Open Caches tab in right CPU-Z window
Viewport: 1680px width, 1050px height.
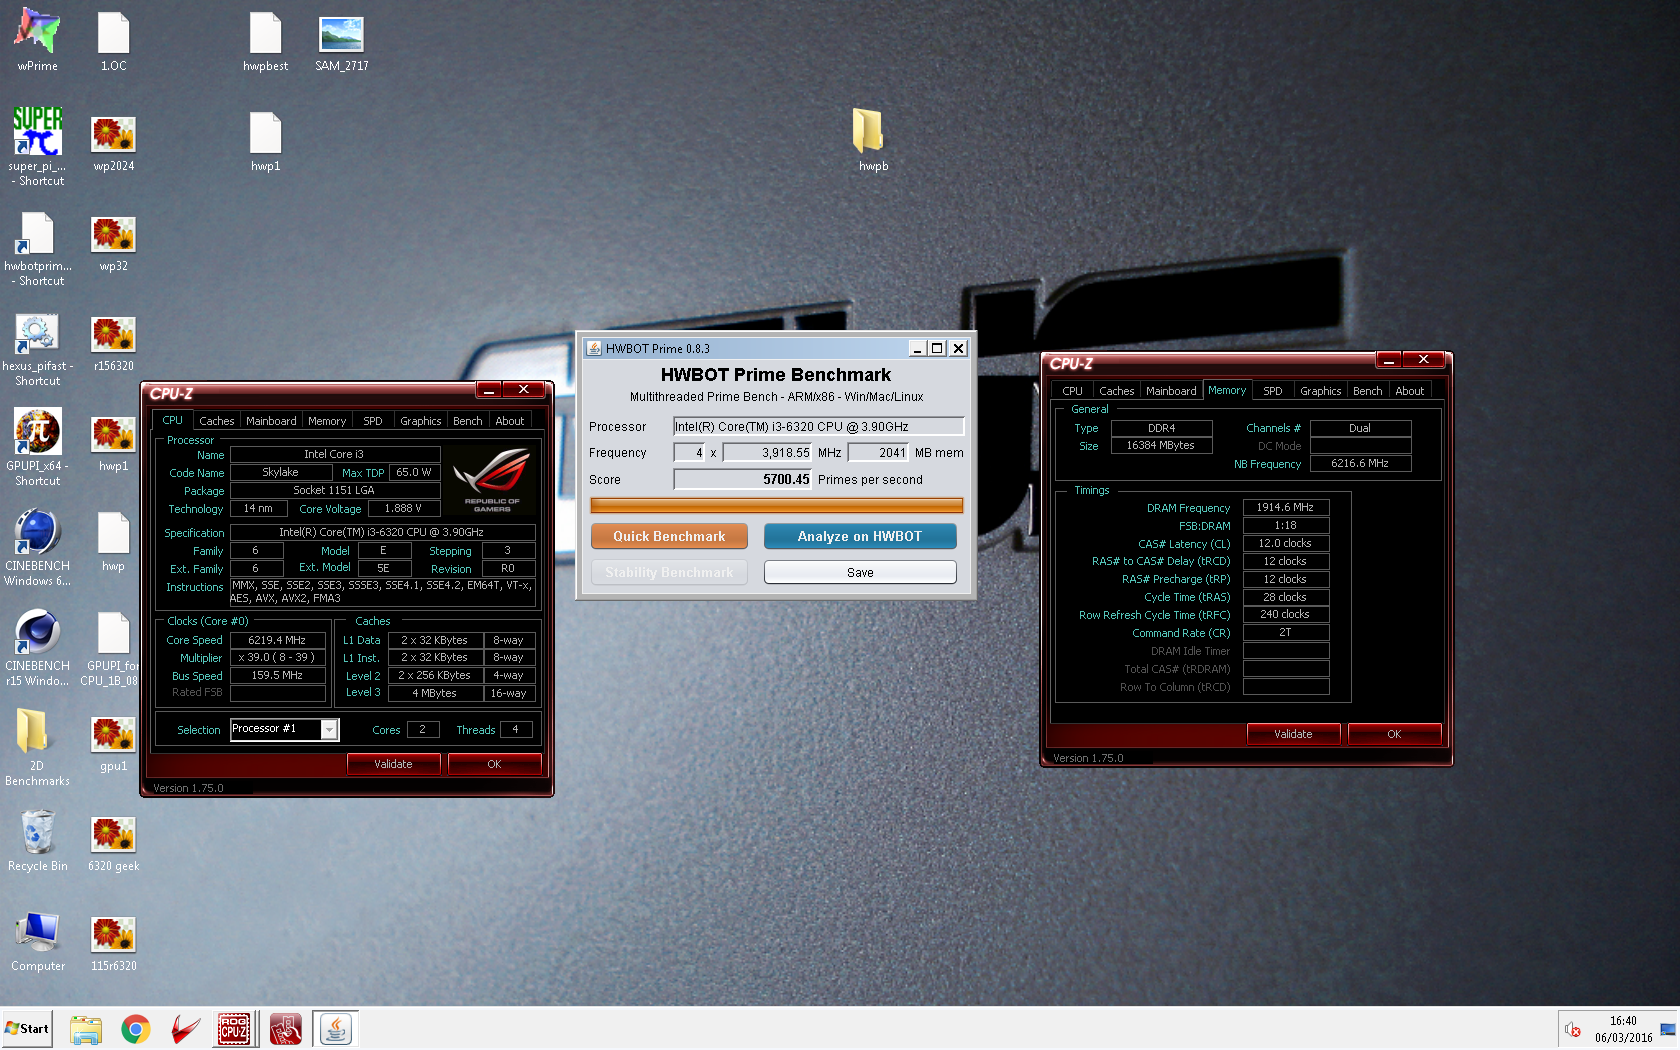pos(1116,391)
